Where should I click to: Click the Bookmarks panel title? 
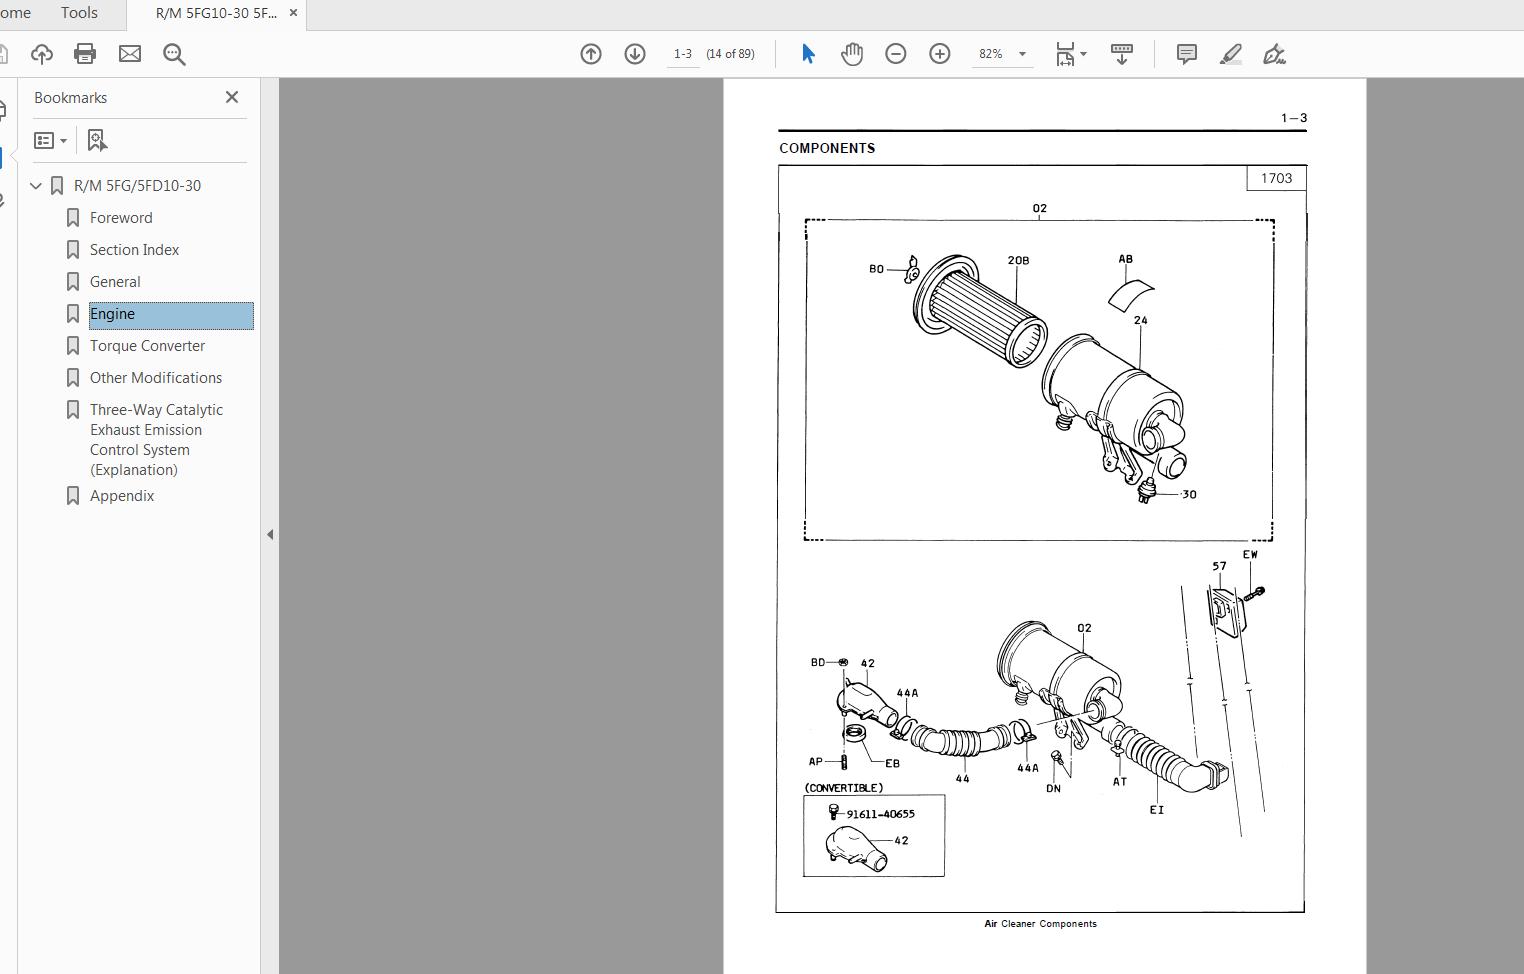pos(70,98)
